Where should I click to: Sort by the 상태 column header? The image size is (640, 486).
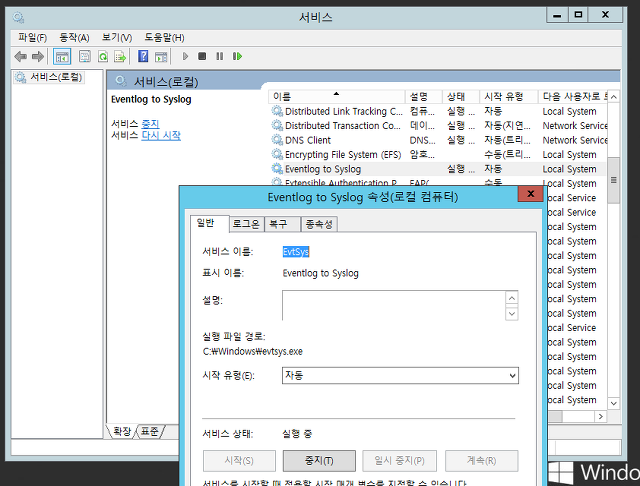tap(461, 97)
